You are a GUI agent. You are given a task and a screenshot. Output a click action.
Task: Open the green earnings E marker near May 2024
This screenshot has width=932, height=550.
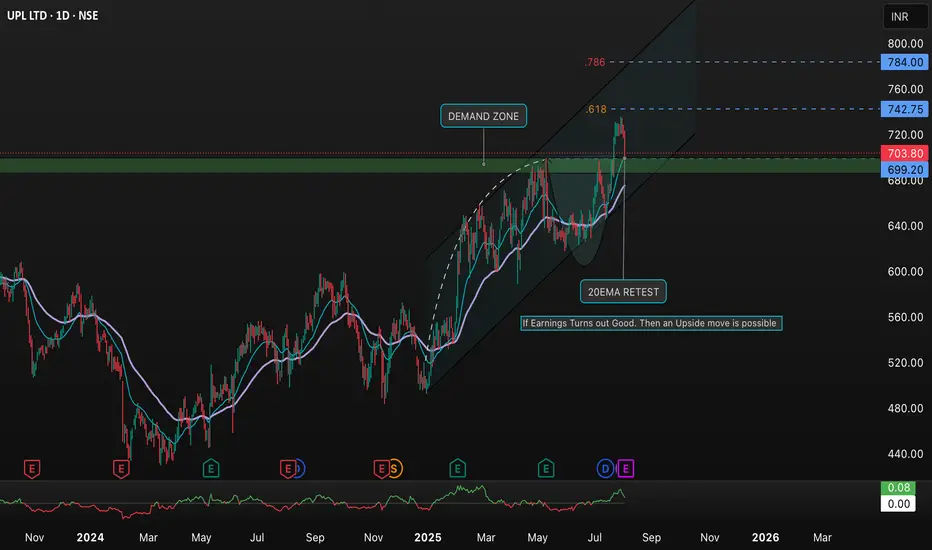(211, 469)
